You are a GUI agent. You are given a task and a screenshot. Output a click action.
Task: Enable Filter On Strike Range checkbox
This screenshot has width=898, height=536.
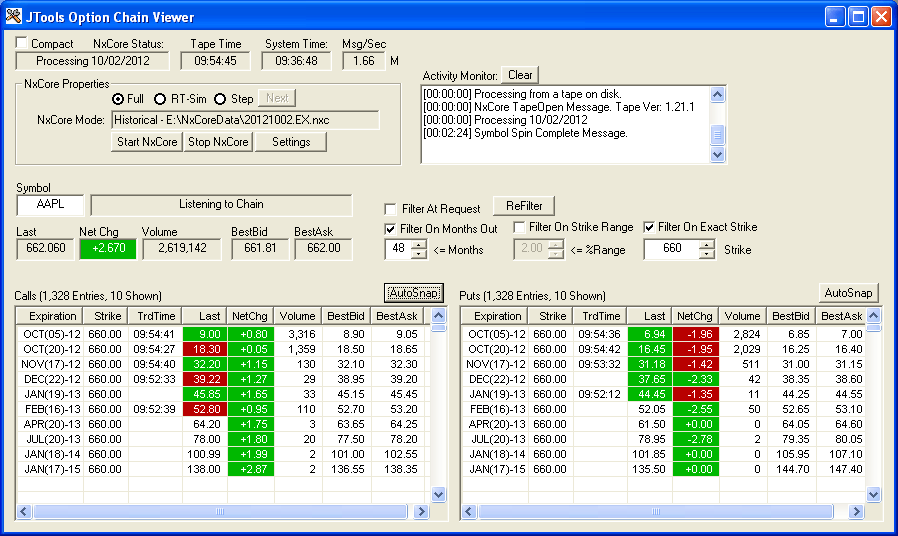click(x=519, y=227)
